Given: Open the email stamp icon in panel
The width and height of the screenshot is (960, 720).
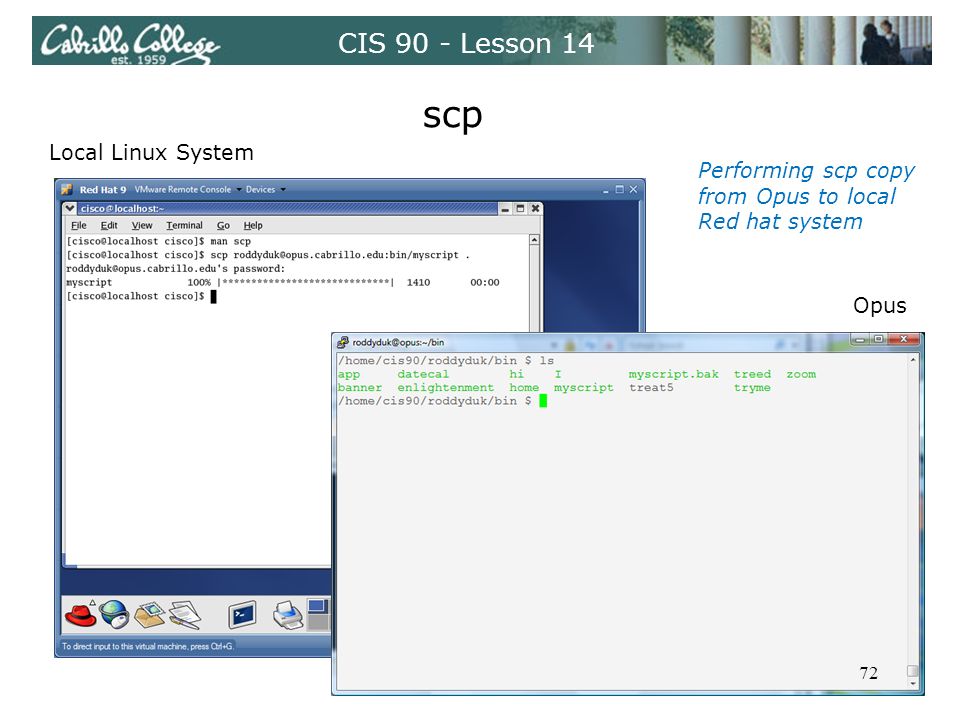Looking at the screenshot, I should coord(149,615).
